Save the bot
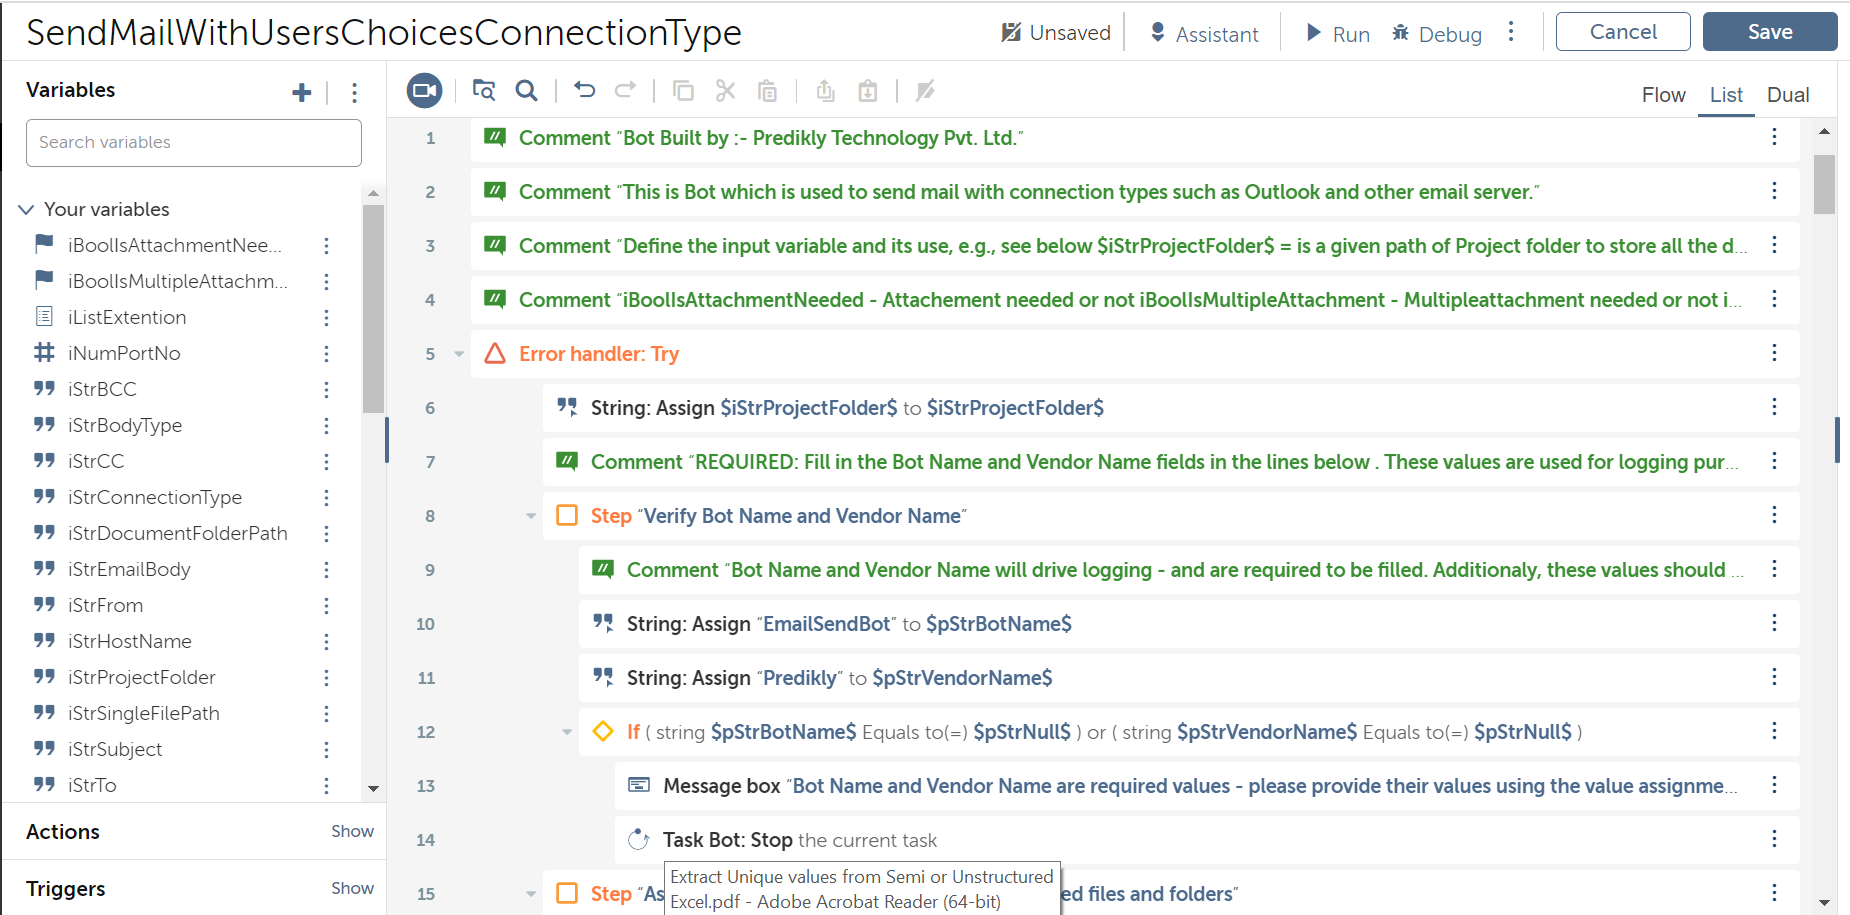 click(1770, 31)
